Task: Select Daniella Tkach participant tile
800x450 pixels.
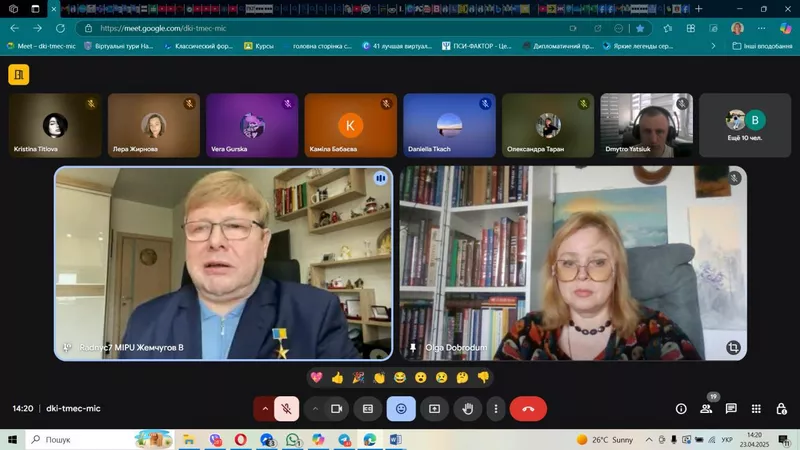Action: coord(449,125)
